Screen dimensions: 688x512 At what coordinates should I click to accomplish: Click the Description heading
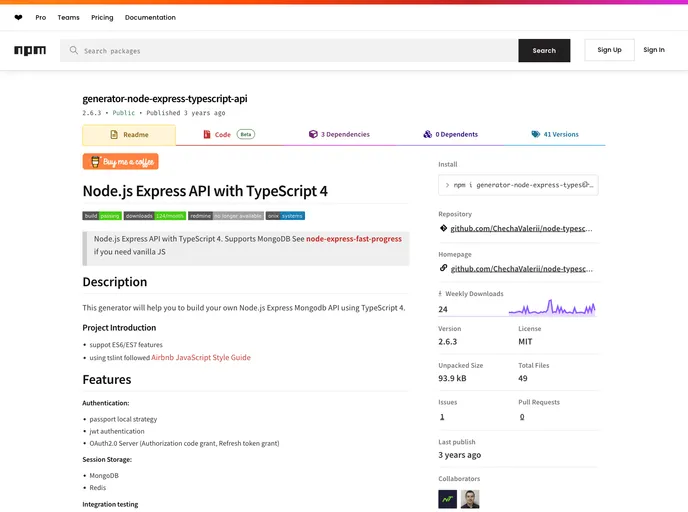[x=115, y=282]
